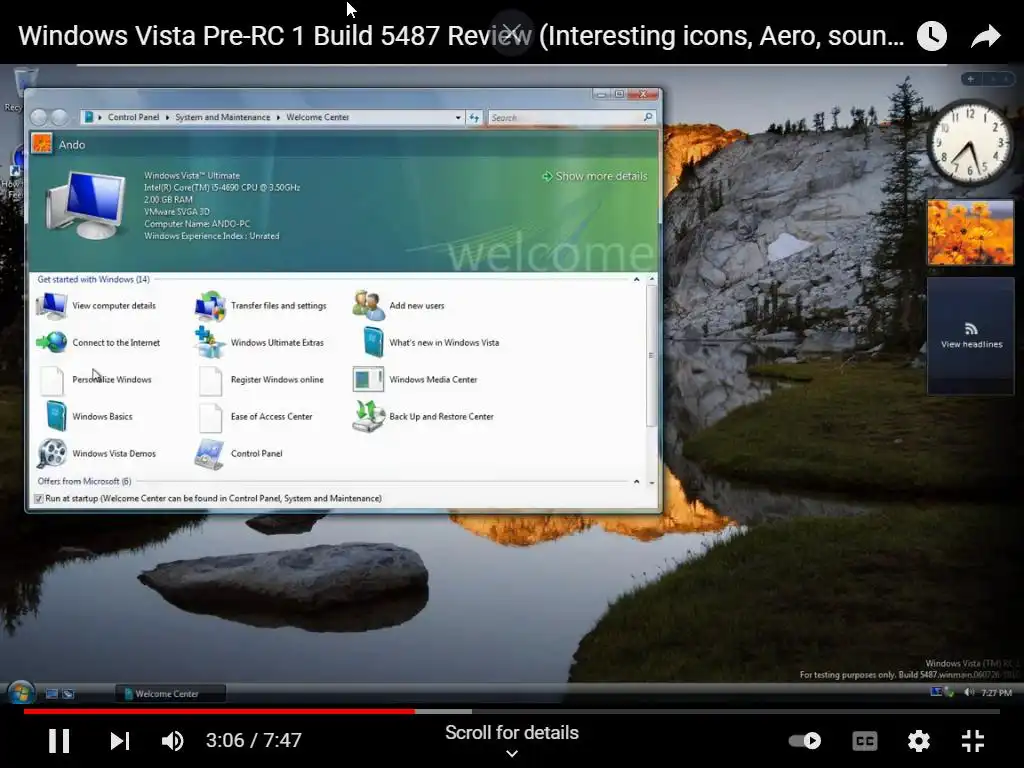This screenshot has width=1024, height=768.
Task: Click the Share arrow icon
Action: point(985,36)
